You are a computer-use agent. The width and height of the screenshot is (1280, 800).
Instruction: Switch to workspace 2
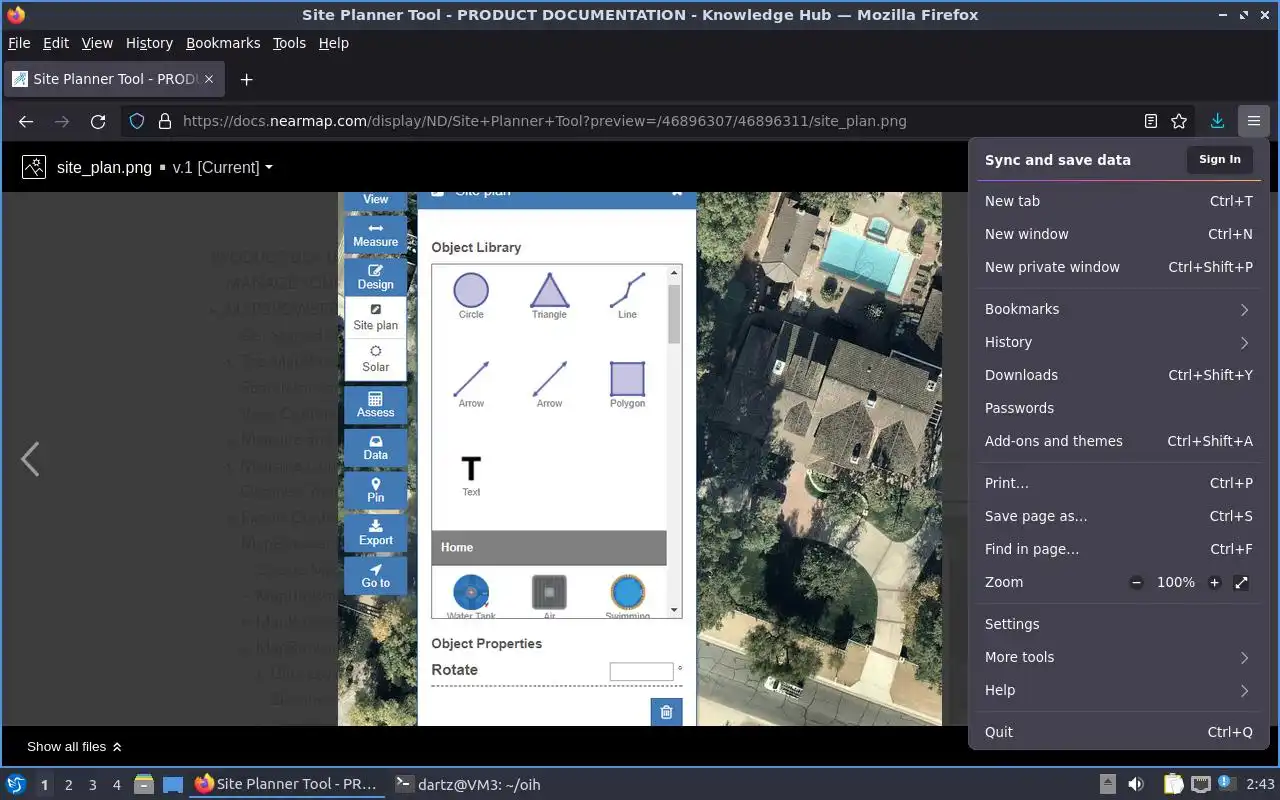pyautogui.click(x=69, y=785)
